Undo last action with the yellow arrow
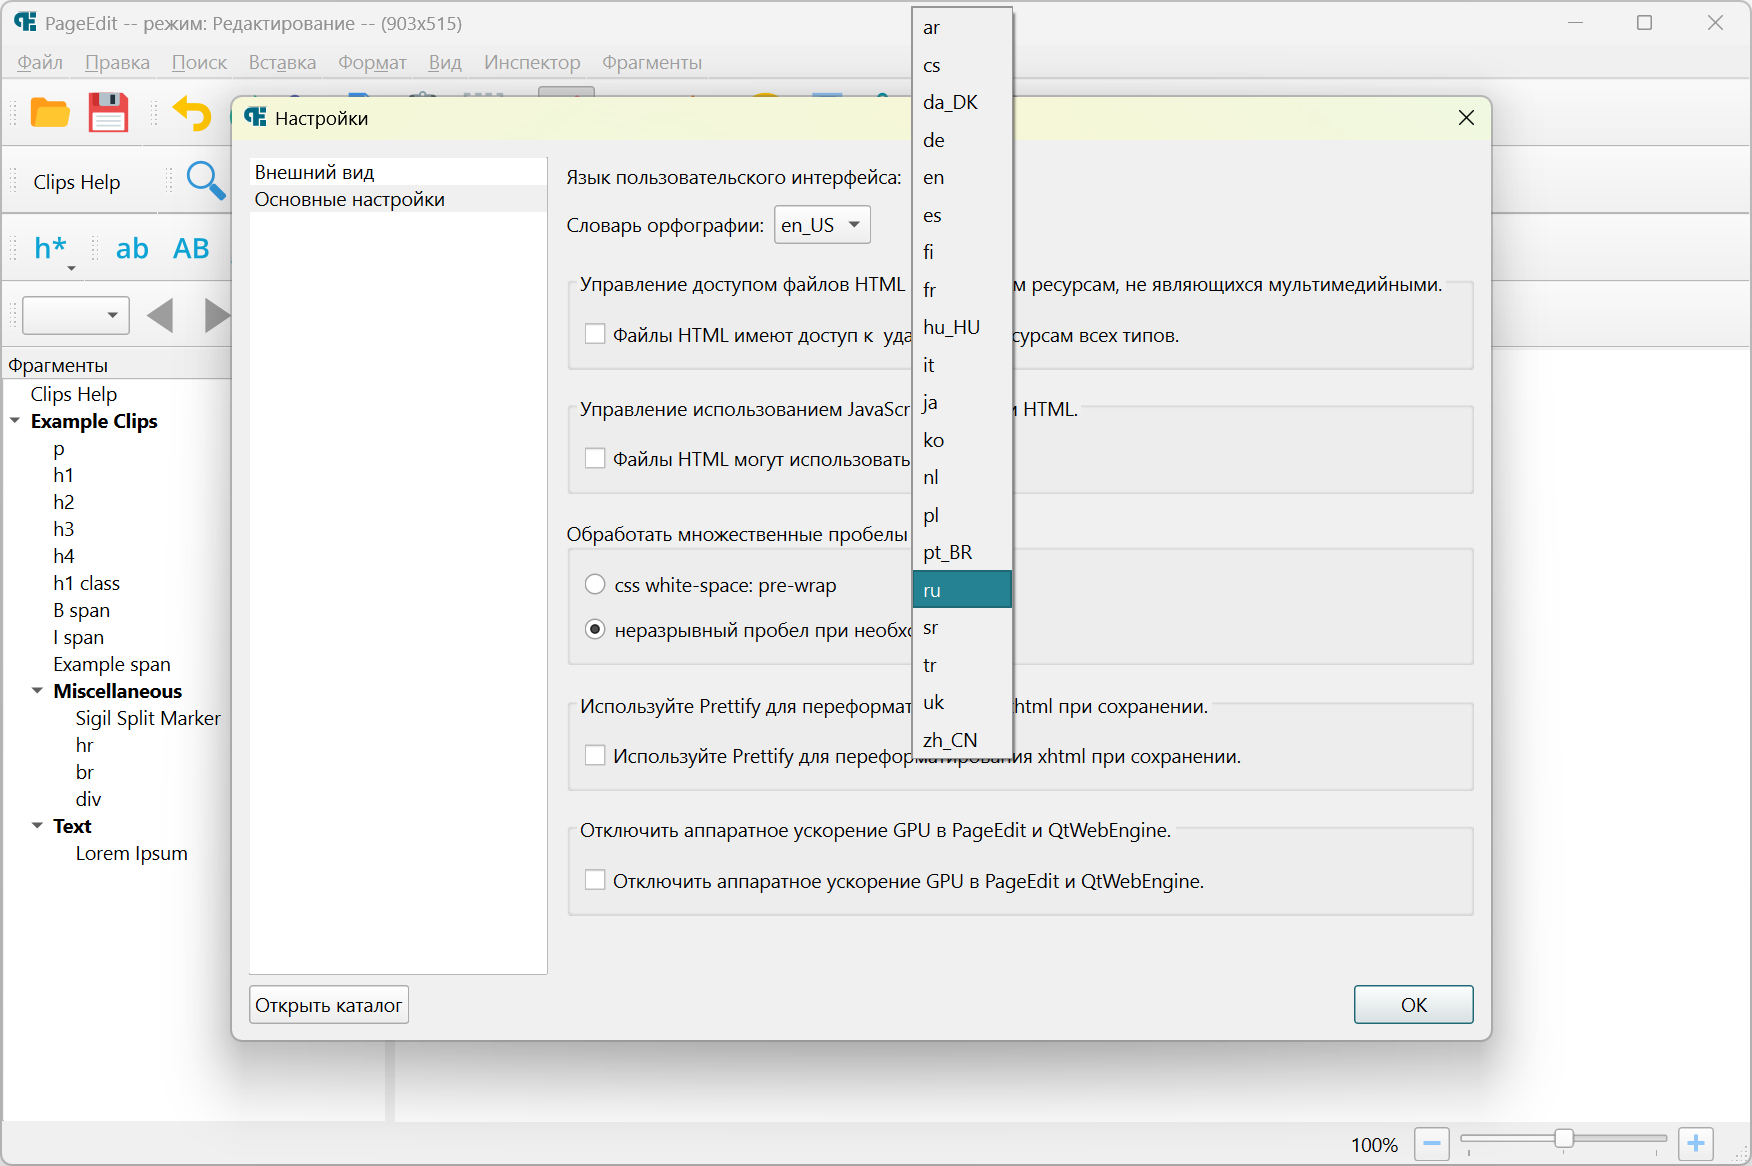 pos(191,113)
